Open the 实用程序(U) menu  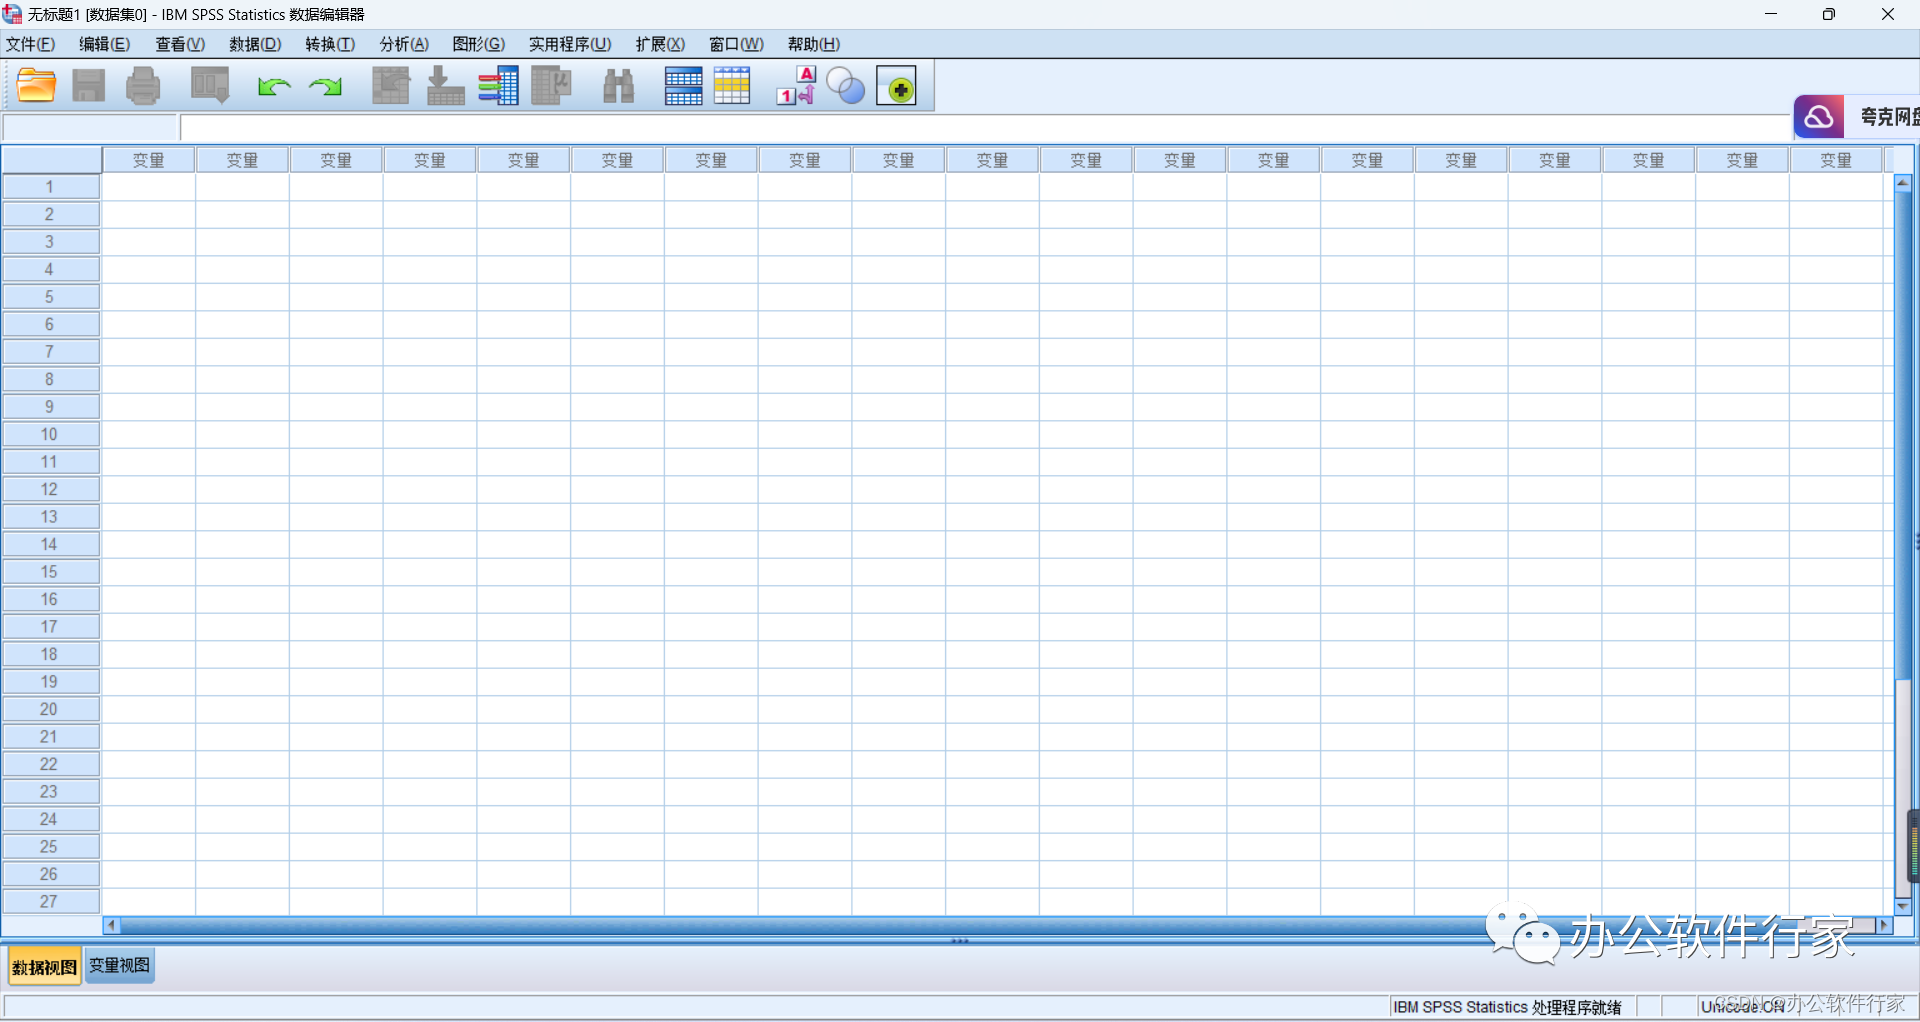tap(570, 44)
